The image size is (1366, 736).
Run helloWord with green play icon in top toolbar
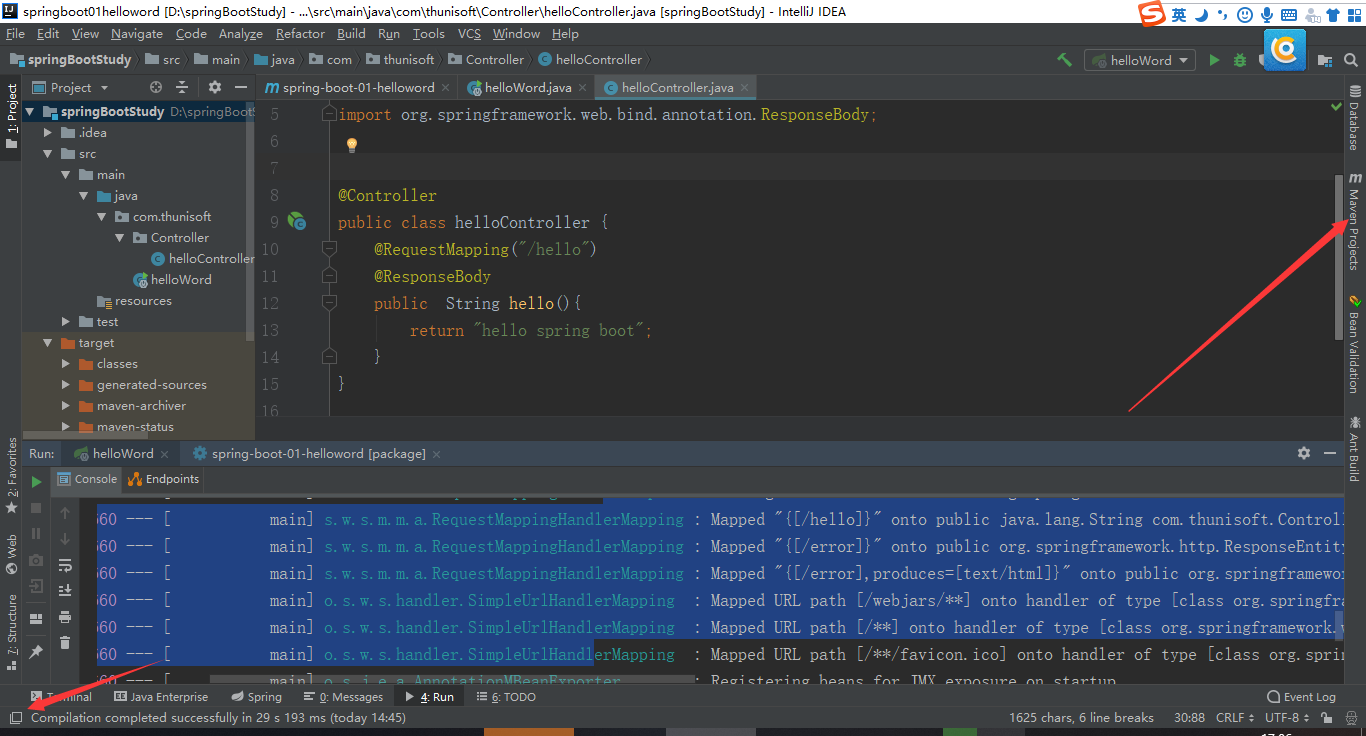click(1214, 60)
